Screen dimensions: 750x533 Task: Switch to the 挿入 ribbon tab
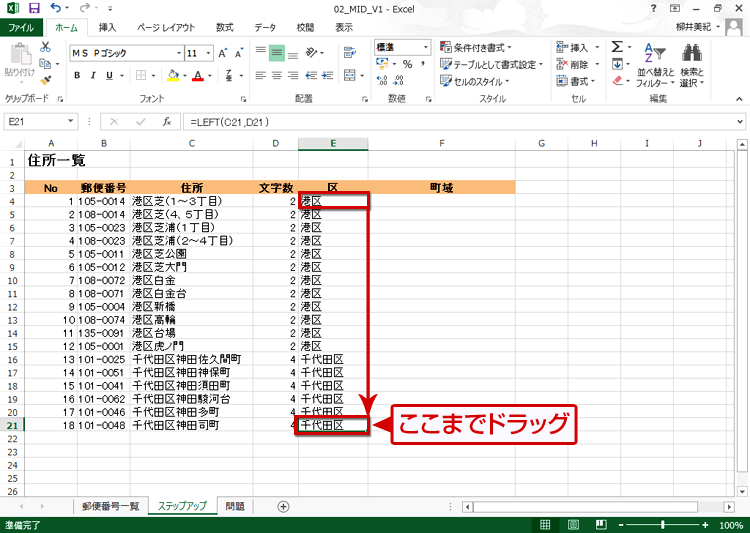click(x=107, y=27)
